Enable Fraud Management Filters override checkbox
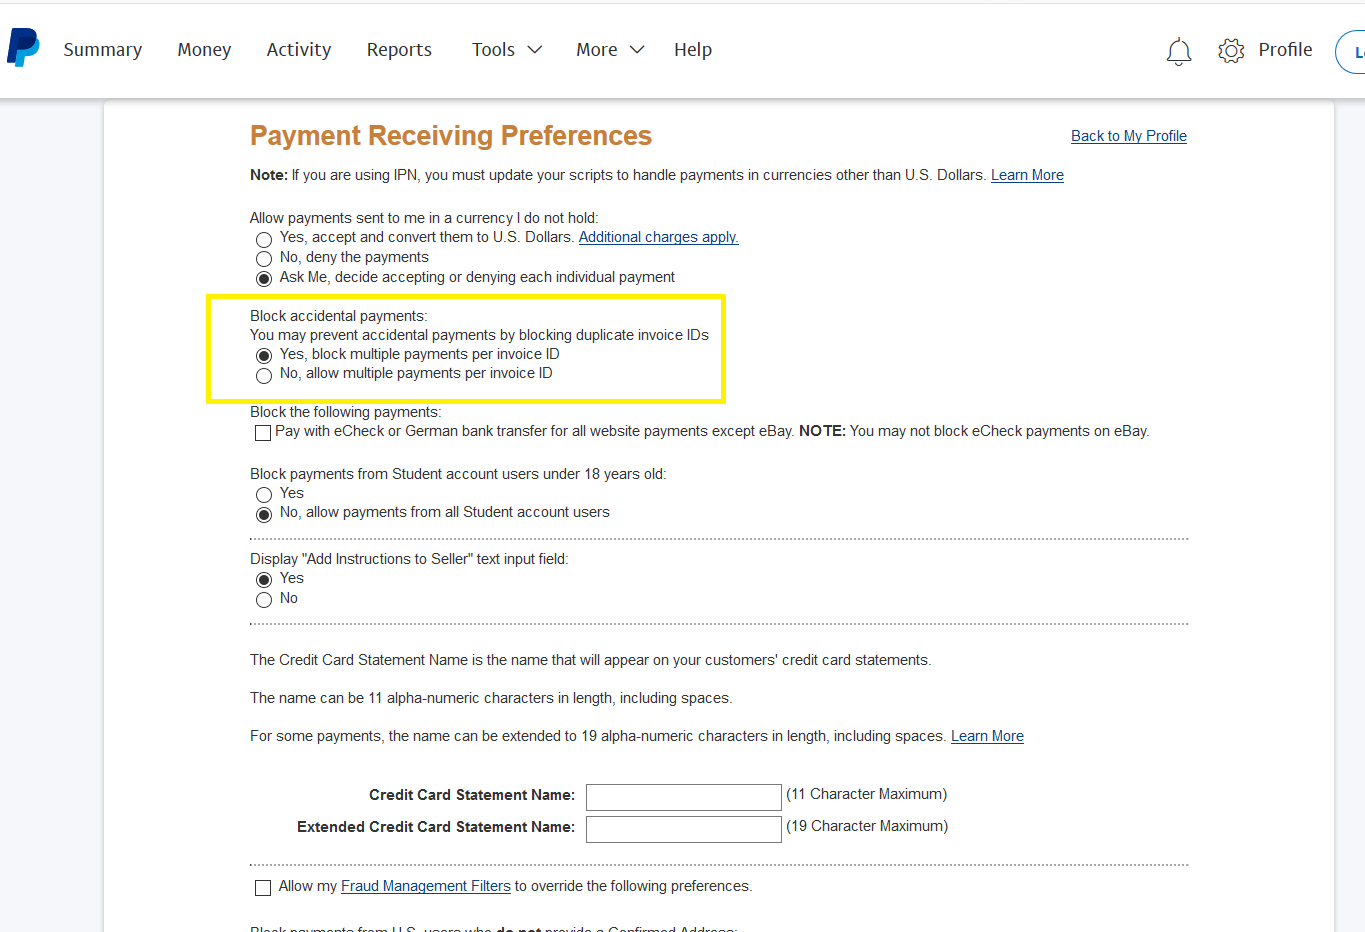Viewport: 1365px width, 932px height. [263, 888]
